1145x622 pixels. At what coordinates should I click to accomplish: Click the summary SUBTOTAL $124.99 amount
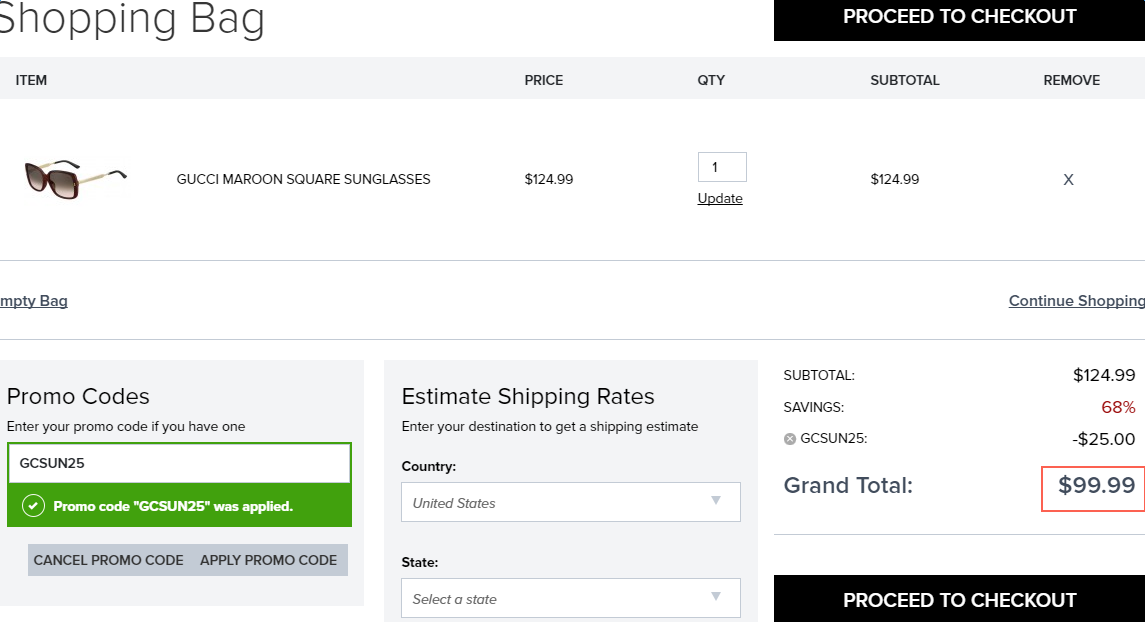click(1104, 375)
